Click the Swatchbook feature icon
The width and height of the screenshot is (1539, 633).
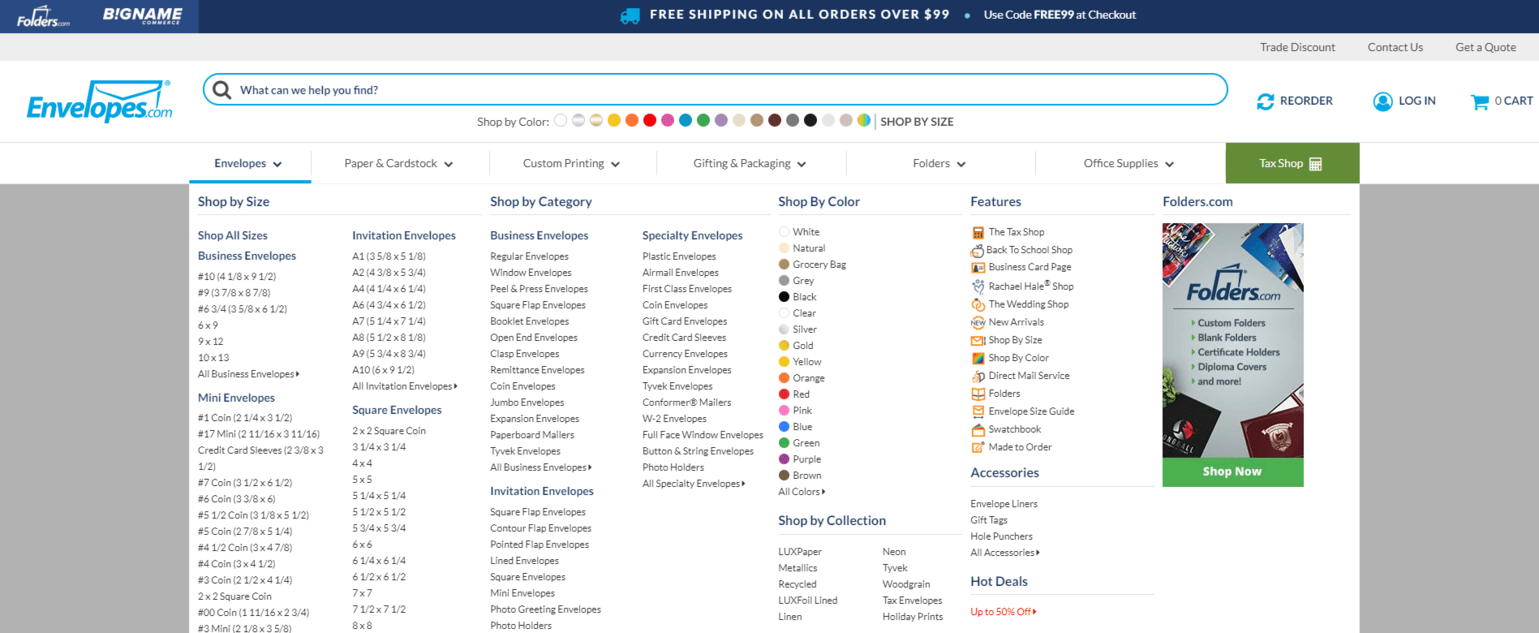[x=978, y=429]
